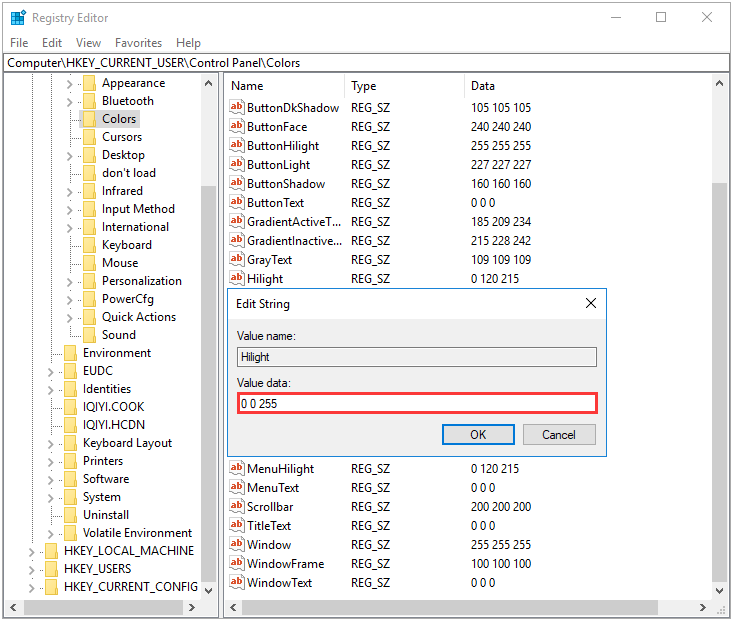This screenshot has width=734, height=622.
Task: Click the Keyboard folder icon
Action: 89,245
